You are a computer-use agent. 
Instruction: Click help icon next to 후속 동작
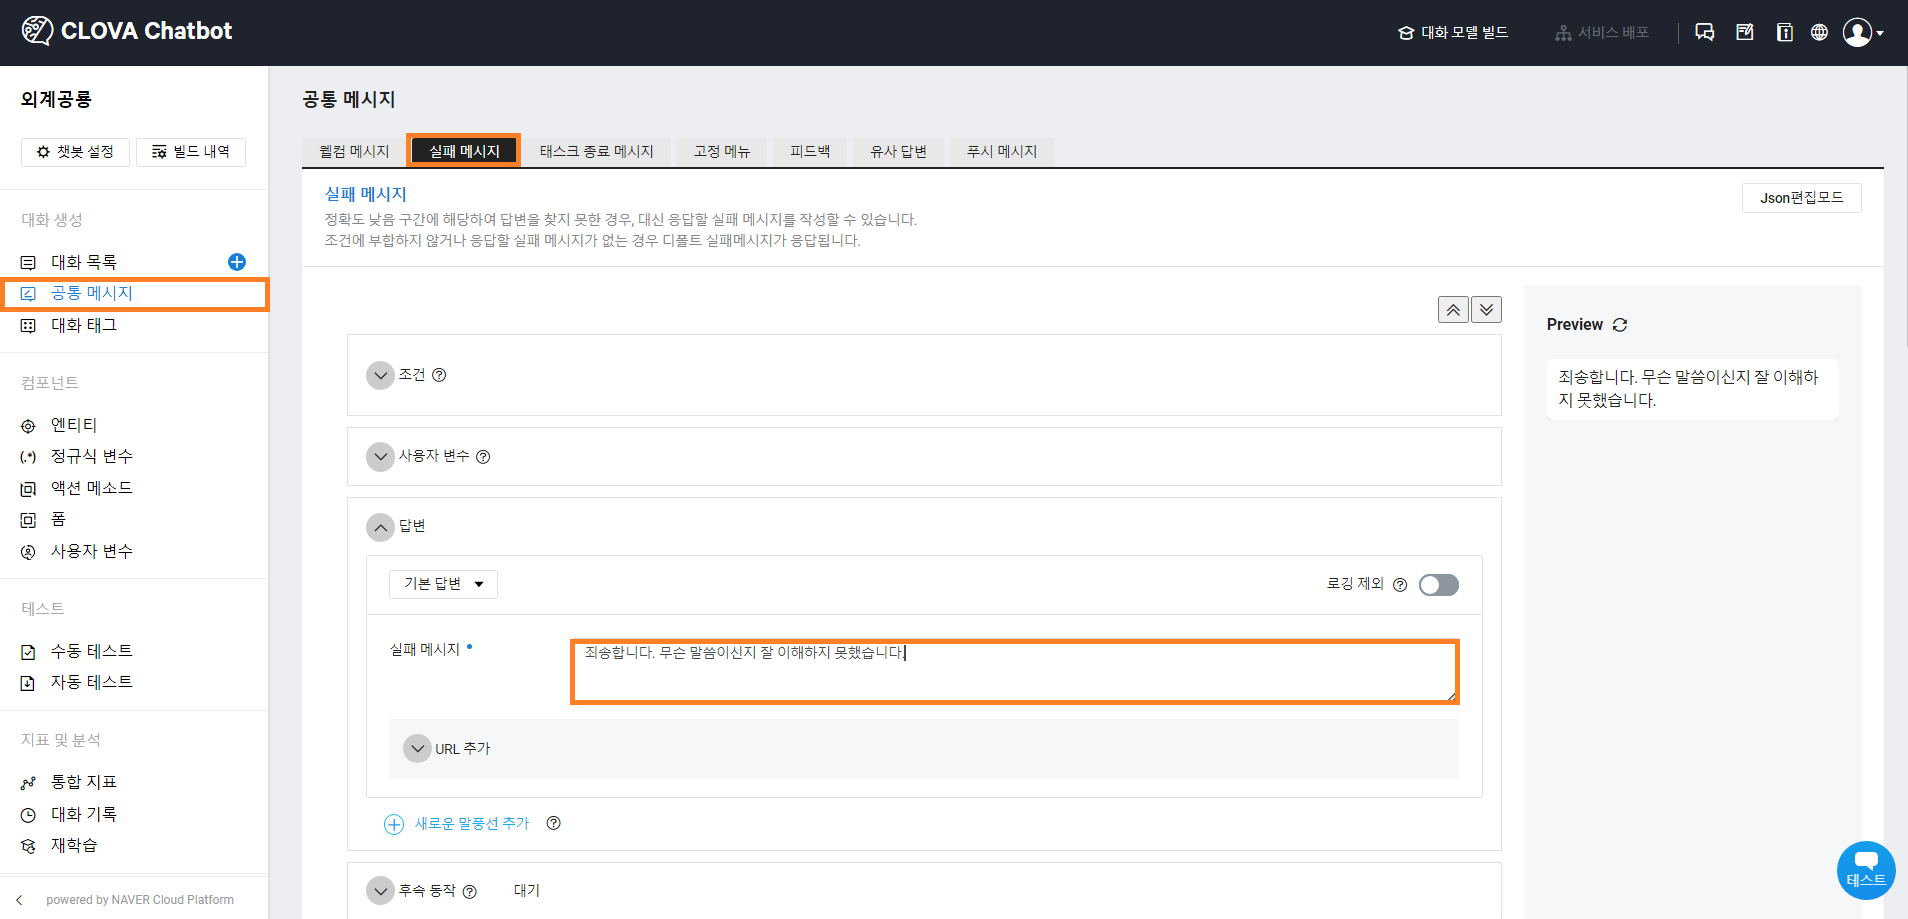tap(470, 892)
